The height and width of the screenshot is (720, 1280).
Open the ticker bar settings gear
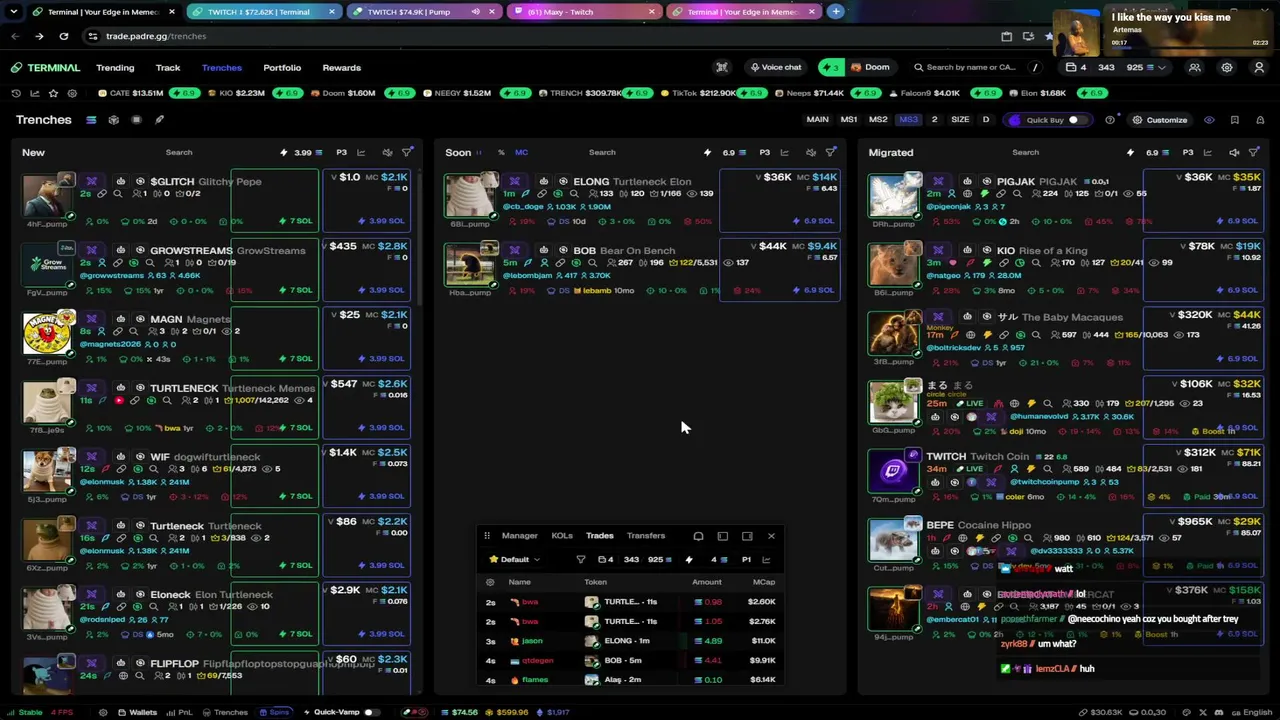[72, 93]
